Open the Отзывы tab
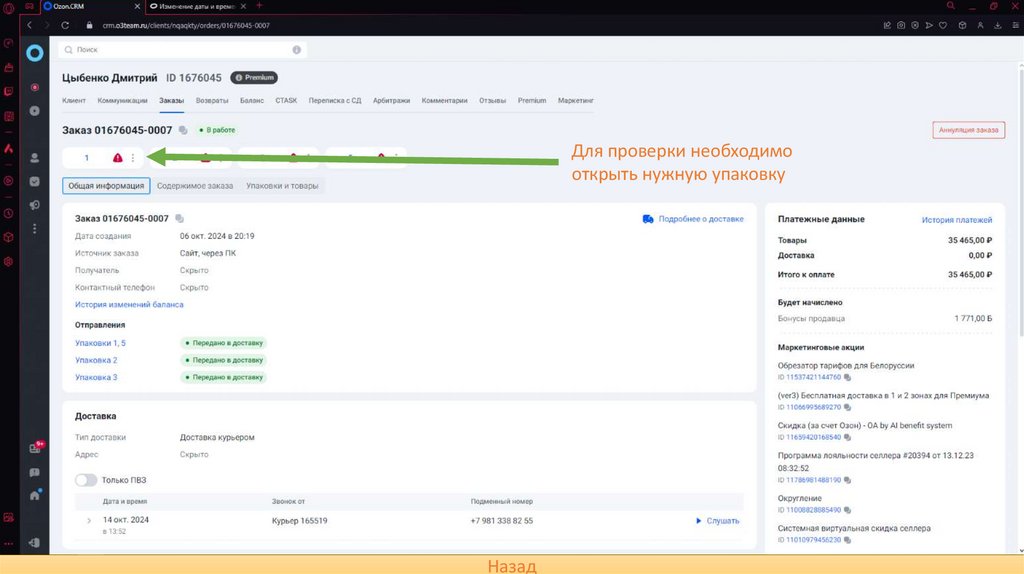The height and width of the screenshot is (574, 1024). [x=492, y=101]
